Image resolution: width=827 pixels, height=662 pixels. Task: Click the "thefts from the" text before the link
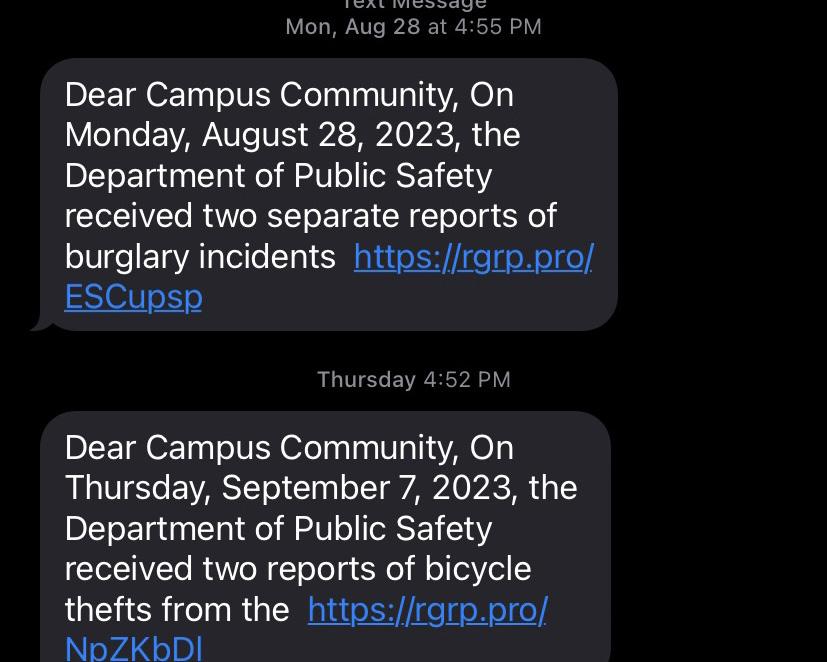(x=177, y=610)
